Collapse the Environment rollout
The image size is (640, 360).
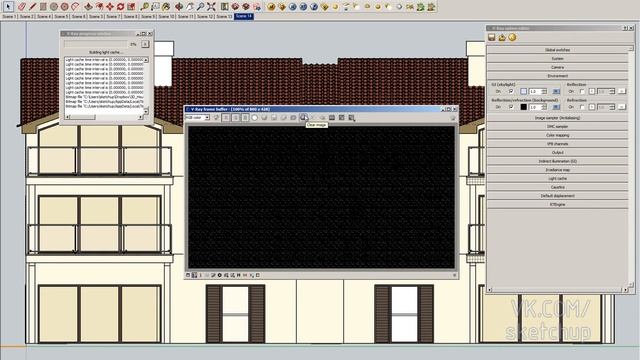(558, 76)
